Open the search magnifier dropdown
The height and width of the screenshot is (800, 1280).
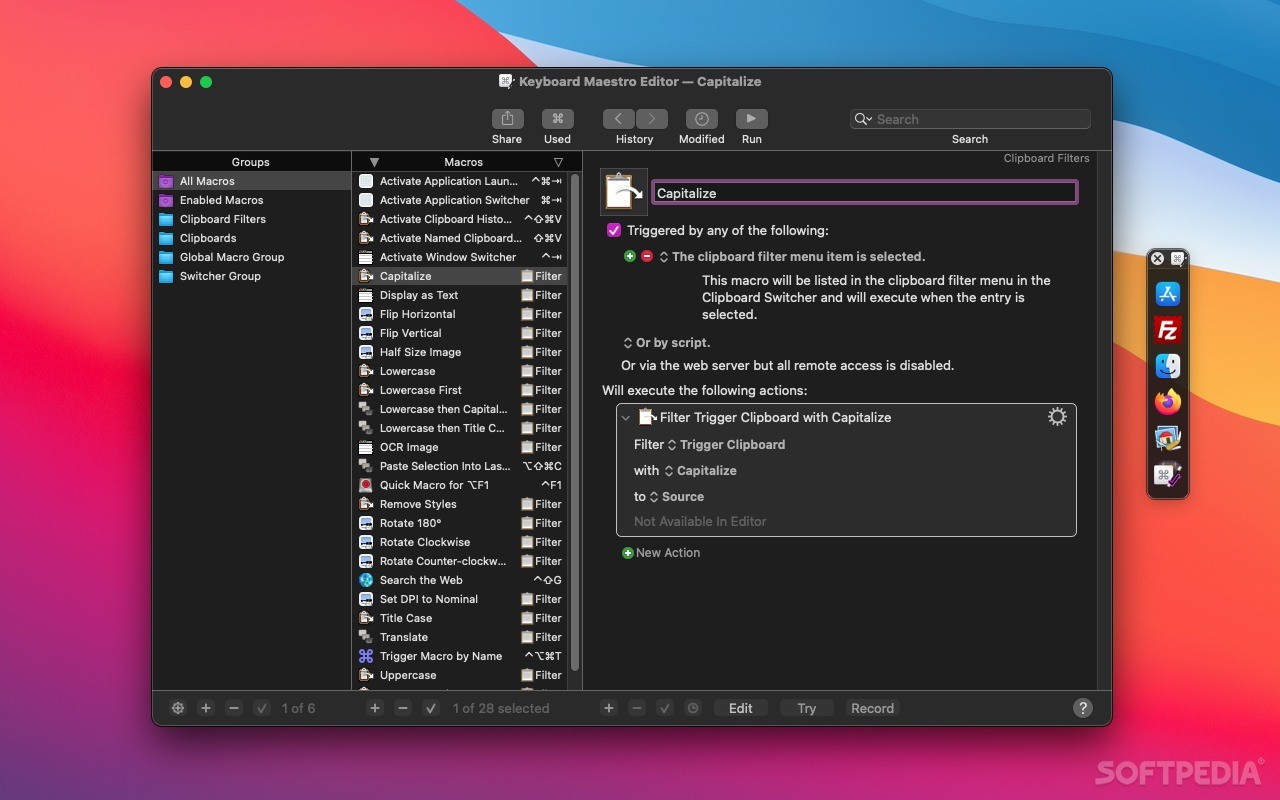(x=863, y=119)
